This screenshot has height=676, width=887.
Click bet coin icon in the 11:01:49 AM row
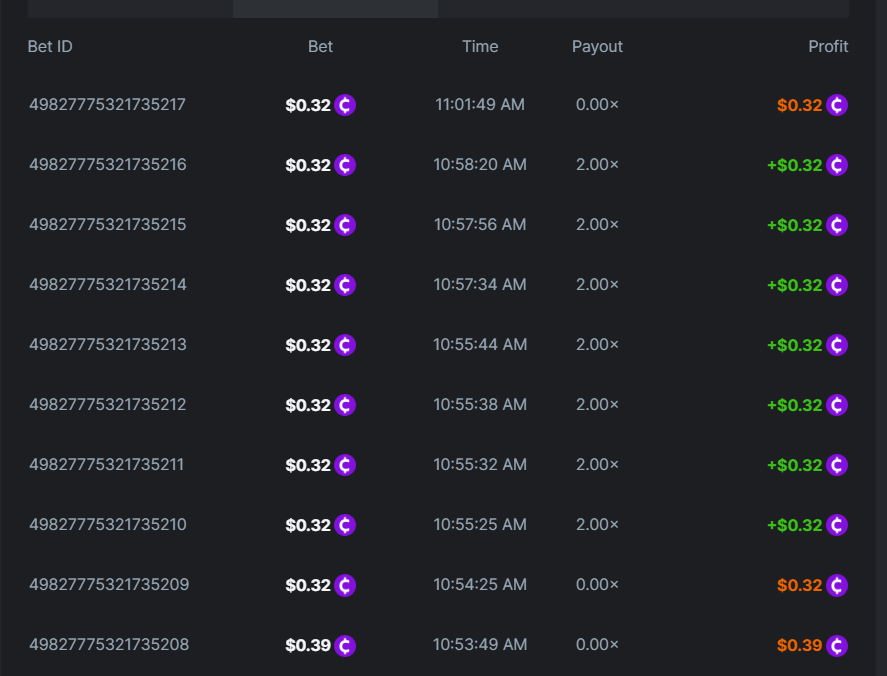tap(345, 105)
